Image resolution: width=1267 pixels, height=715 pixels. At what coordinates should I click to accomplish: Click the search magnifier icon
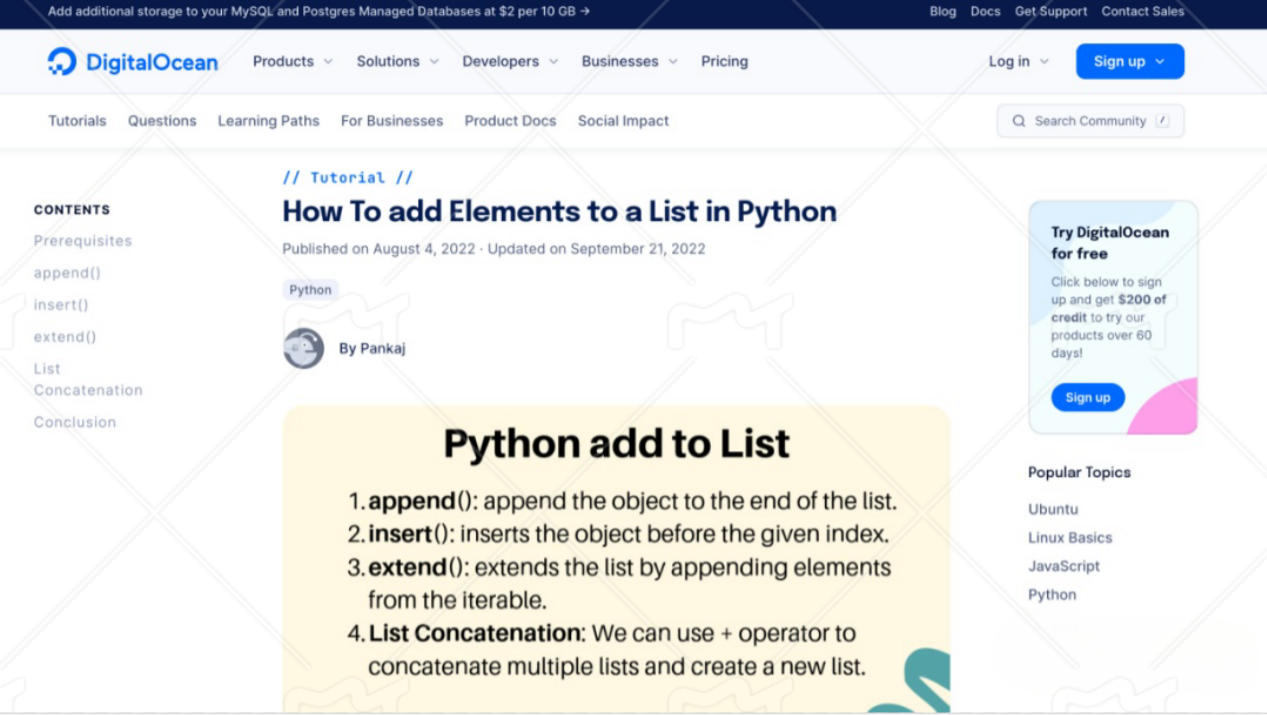click(1019, 121)
